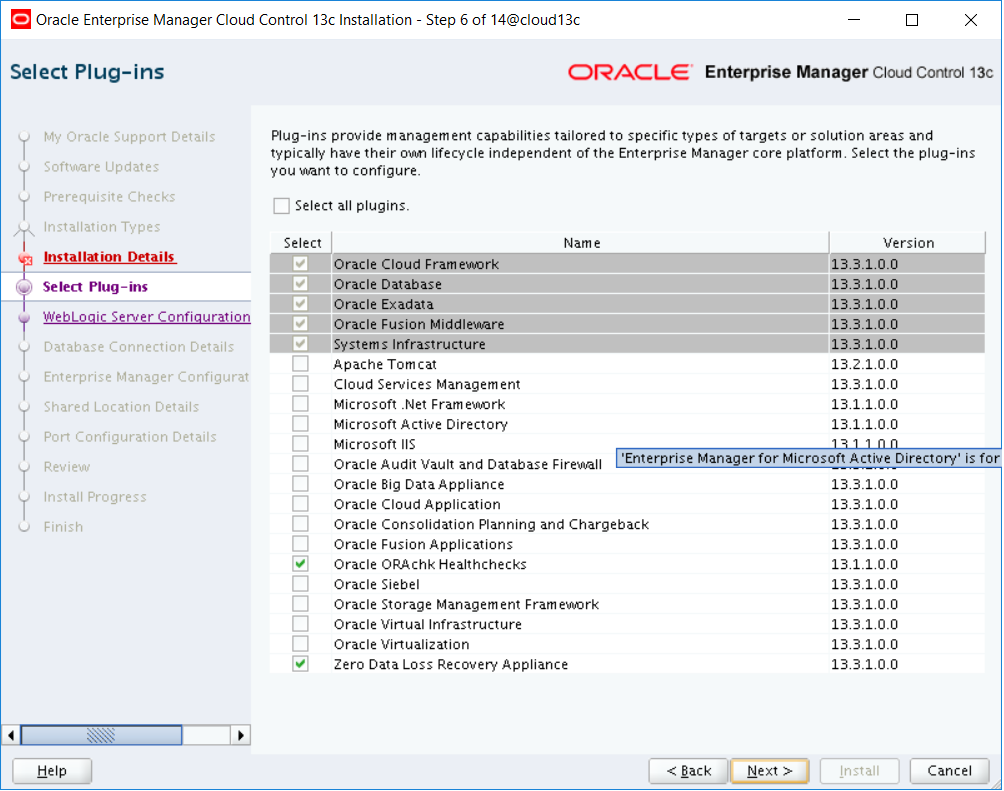This screenshot has width=1004, height=791.
Task: Uncheck the Oracle ORAchk Healthchecks checkbox
Action: (x=300, y=564)
